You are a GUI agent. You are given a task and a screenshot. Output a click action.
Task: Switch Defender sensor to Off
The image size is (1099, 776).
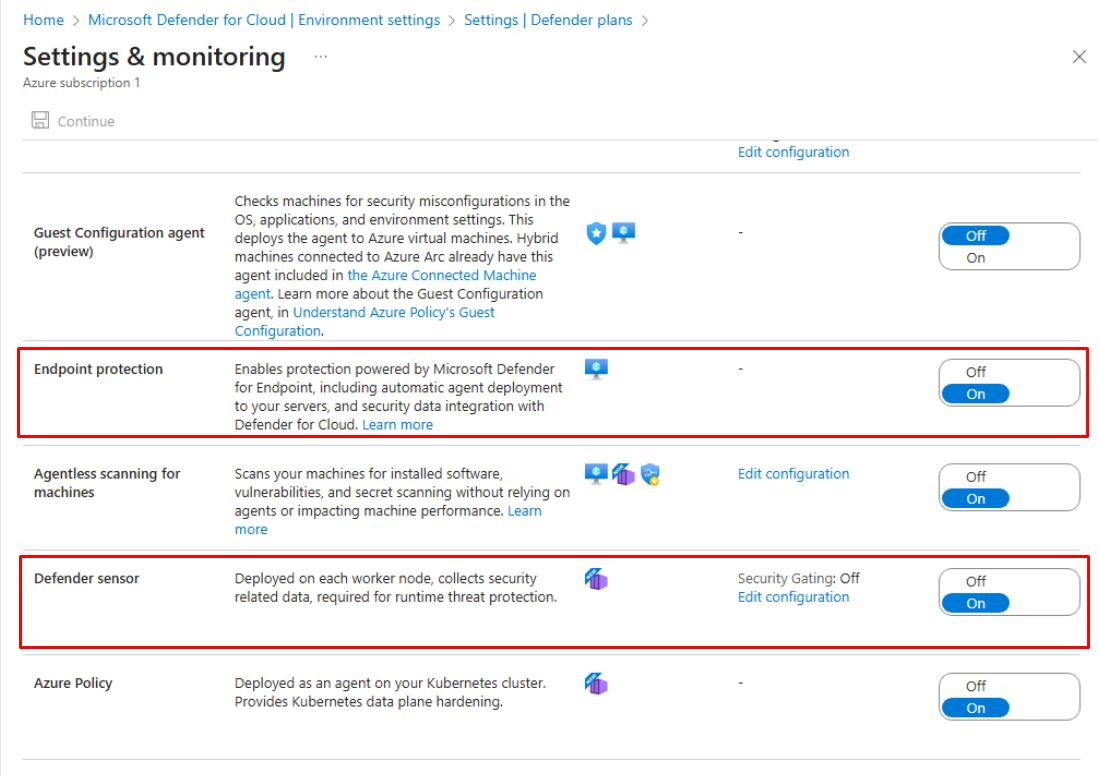coord(975,581)
